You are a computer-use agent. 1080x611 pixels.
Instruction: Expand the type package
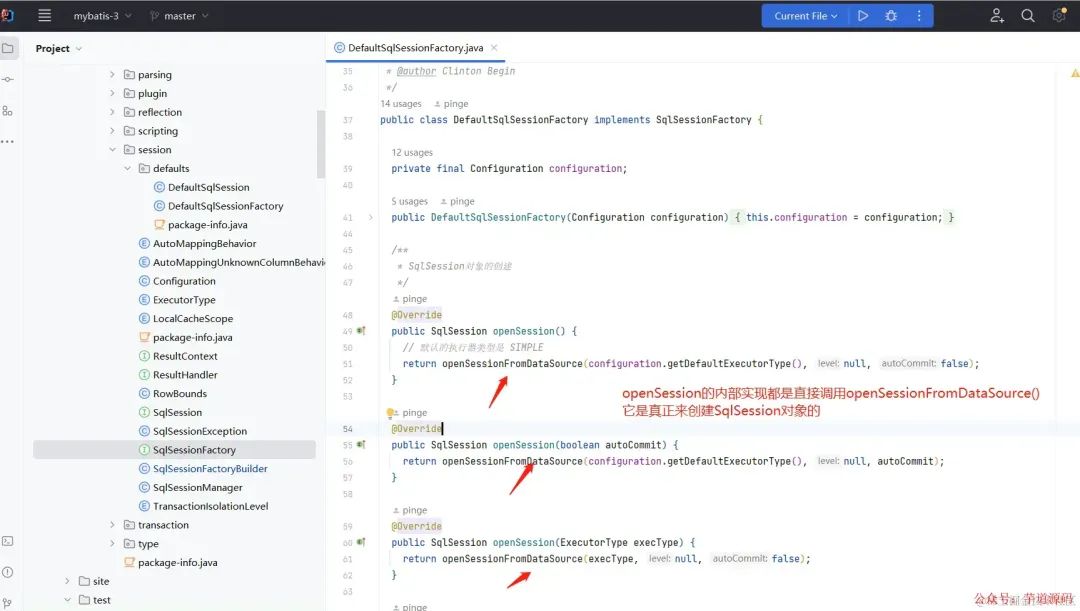coord(112,543)
